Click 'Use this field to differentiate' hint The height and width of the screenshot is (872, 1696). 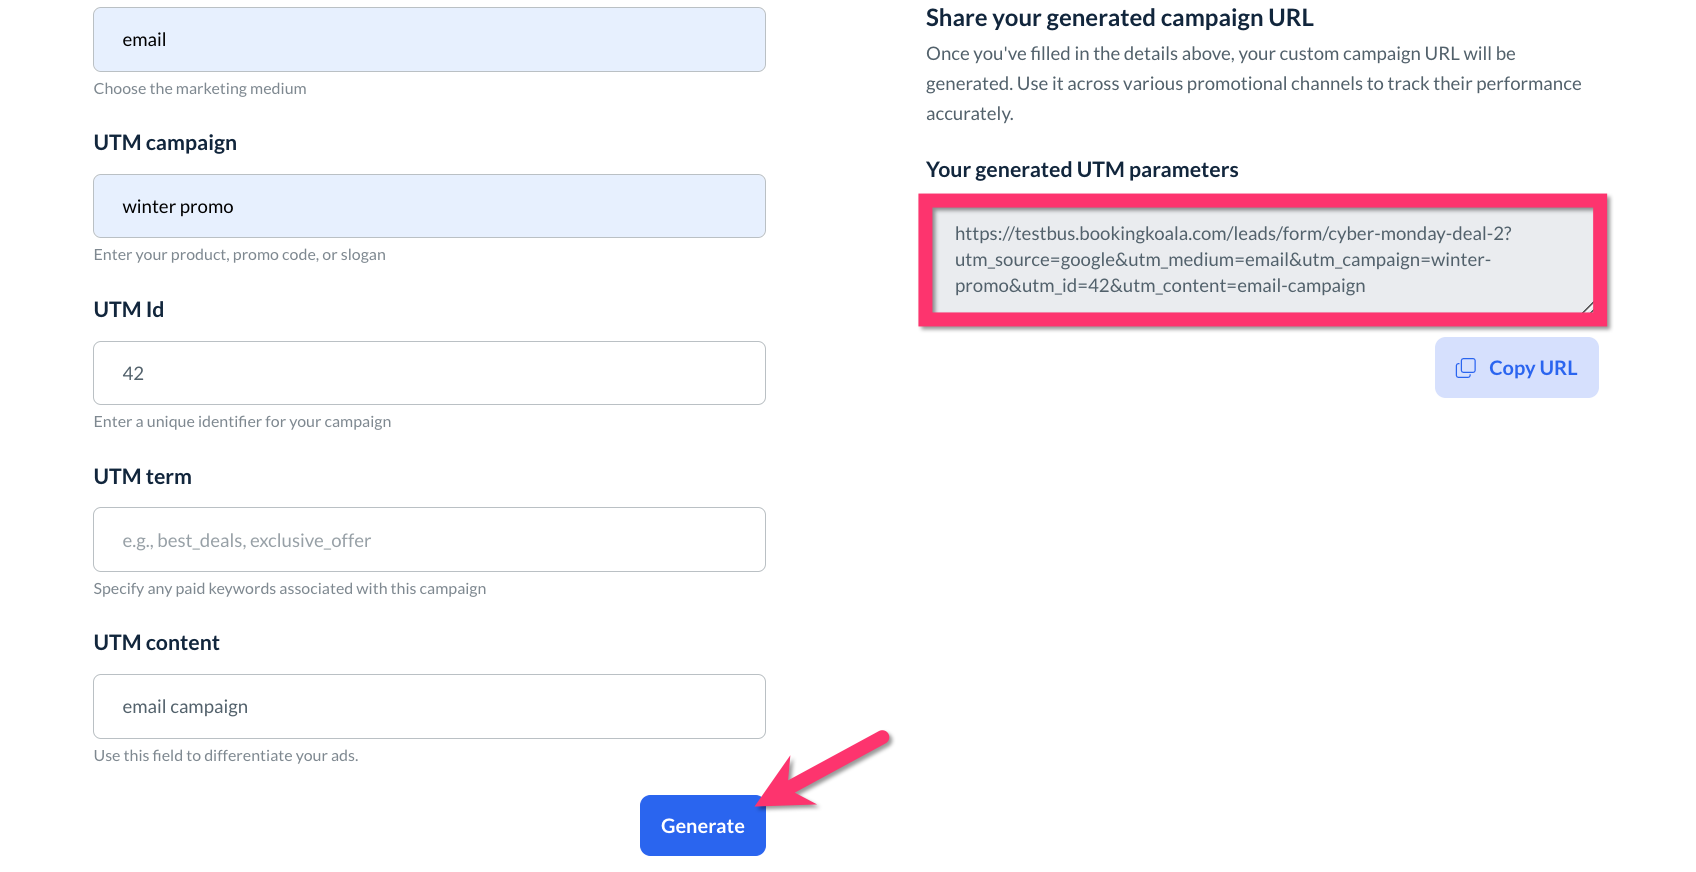225,756
